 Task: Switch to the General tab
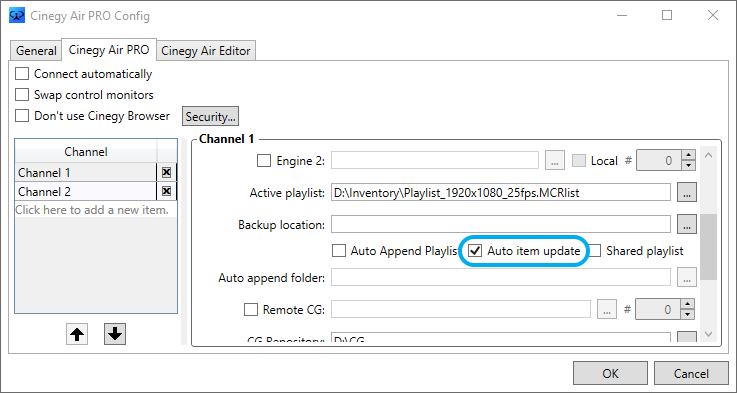36,51
